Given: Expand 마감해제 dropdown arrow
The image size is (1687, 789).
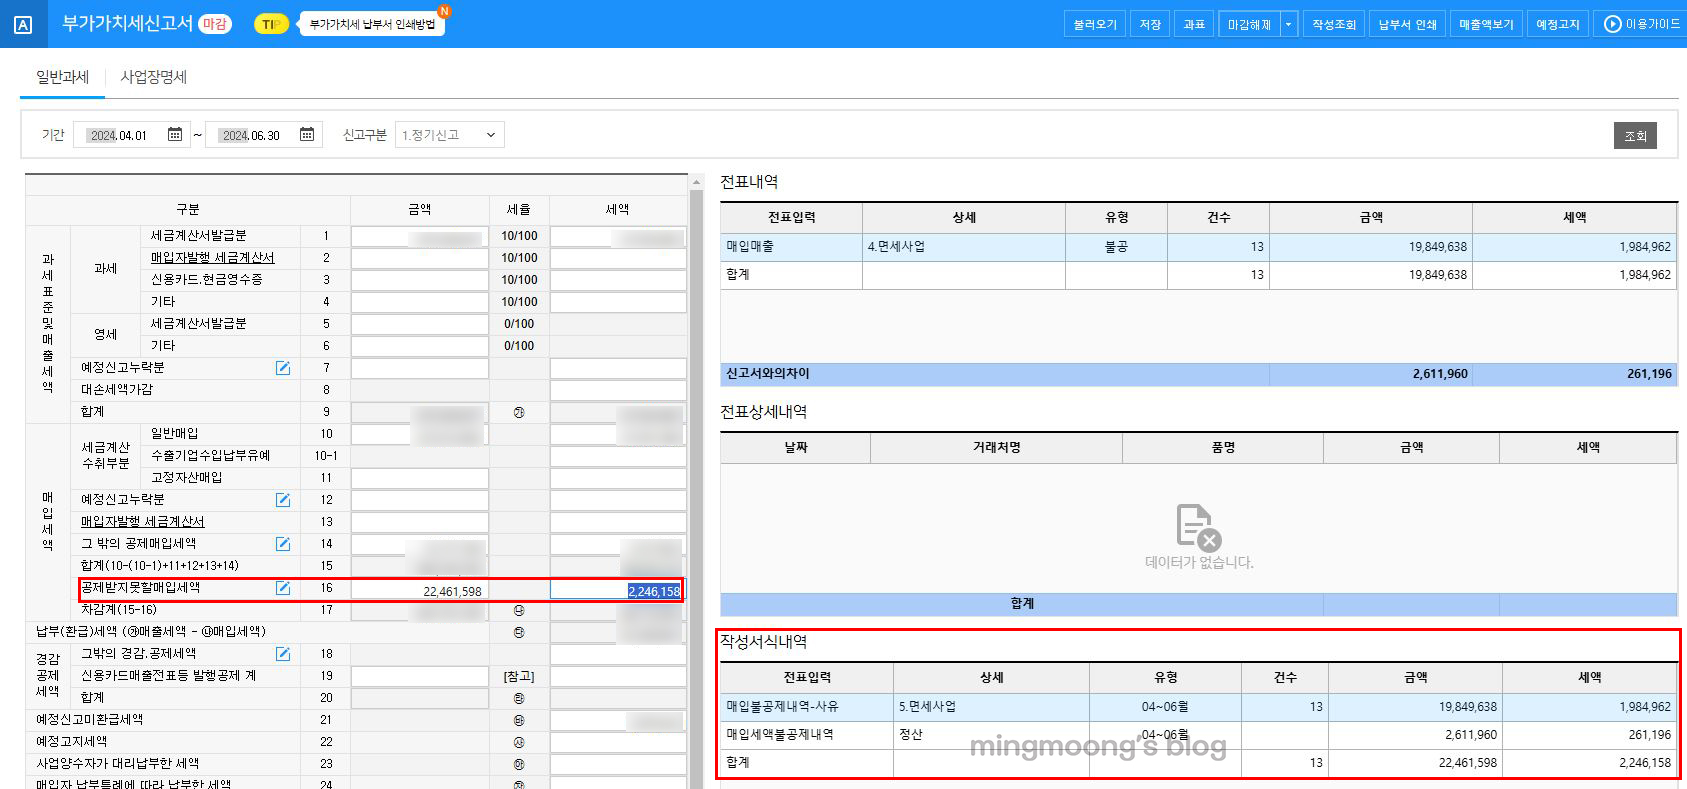Looking at the screenshot, I should (1289, 24).
